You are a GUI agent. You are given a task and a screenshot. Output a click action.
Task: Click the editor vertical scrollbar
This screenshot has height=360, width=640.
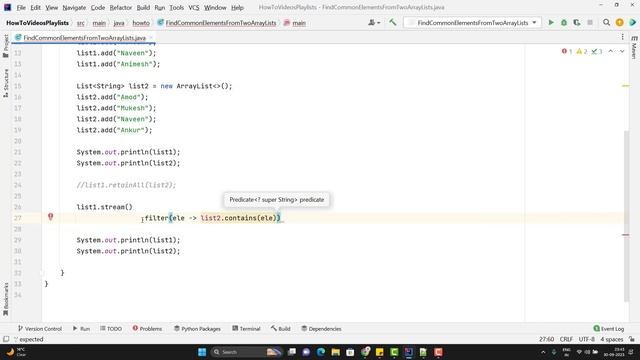pyautogui.click(x=627, y=216)
